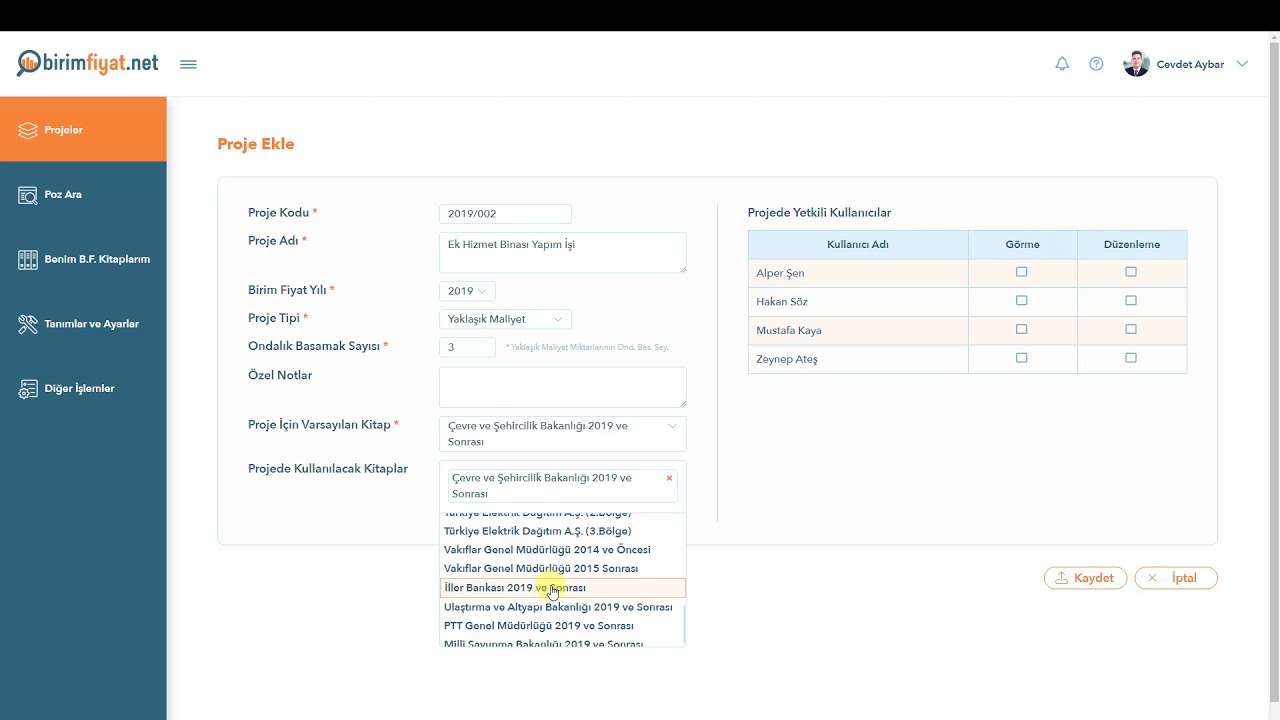The height and width of the screenshot is (720, 1280).
Task: Click the Ondalık Basamak Sayısı field
Action: coord(467,347)
